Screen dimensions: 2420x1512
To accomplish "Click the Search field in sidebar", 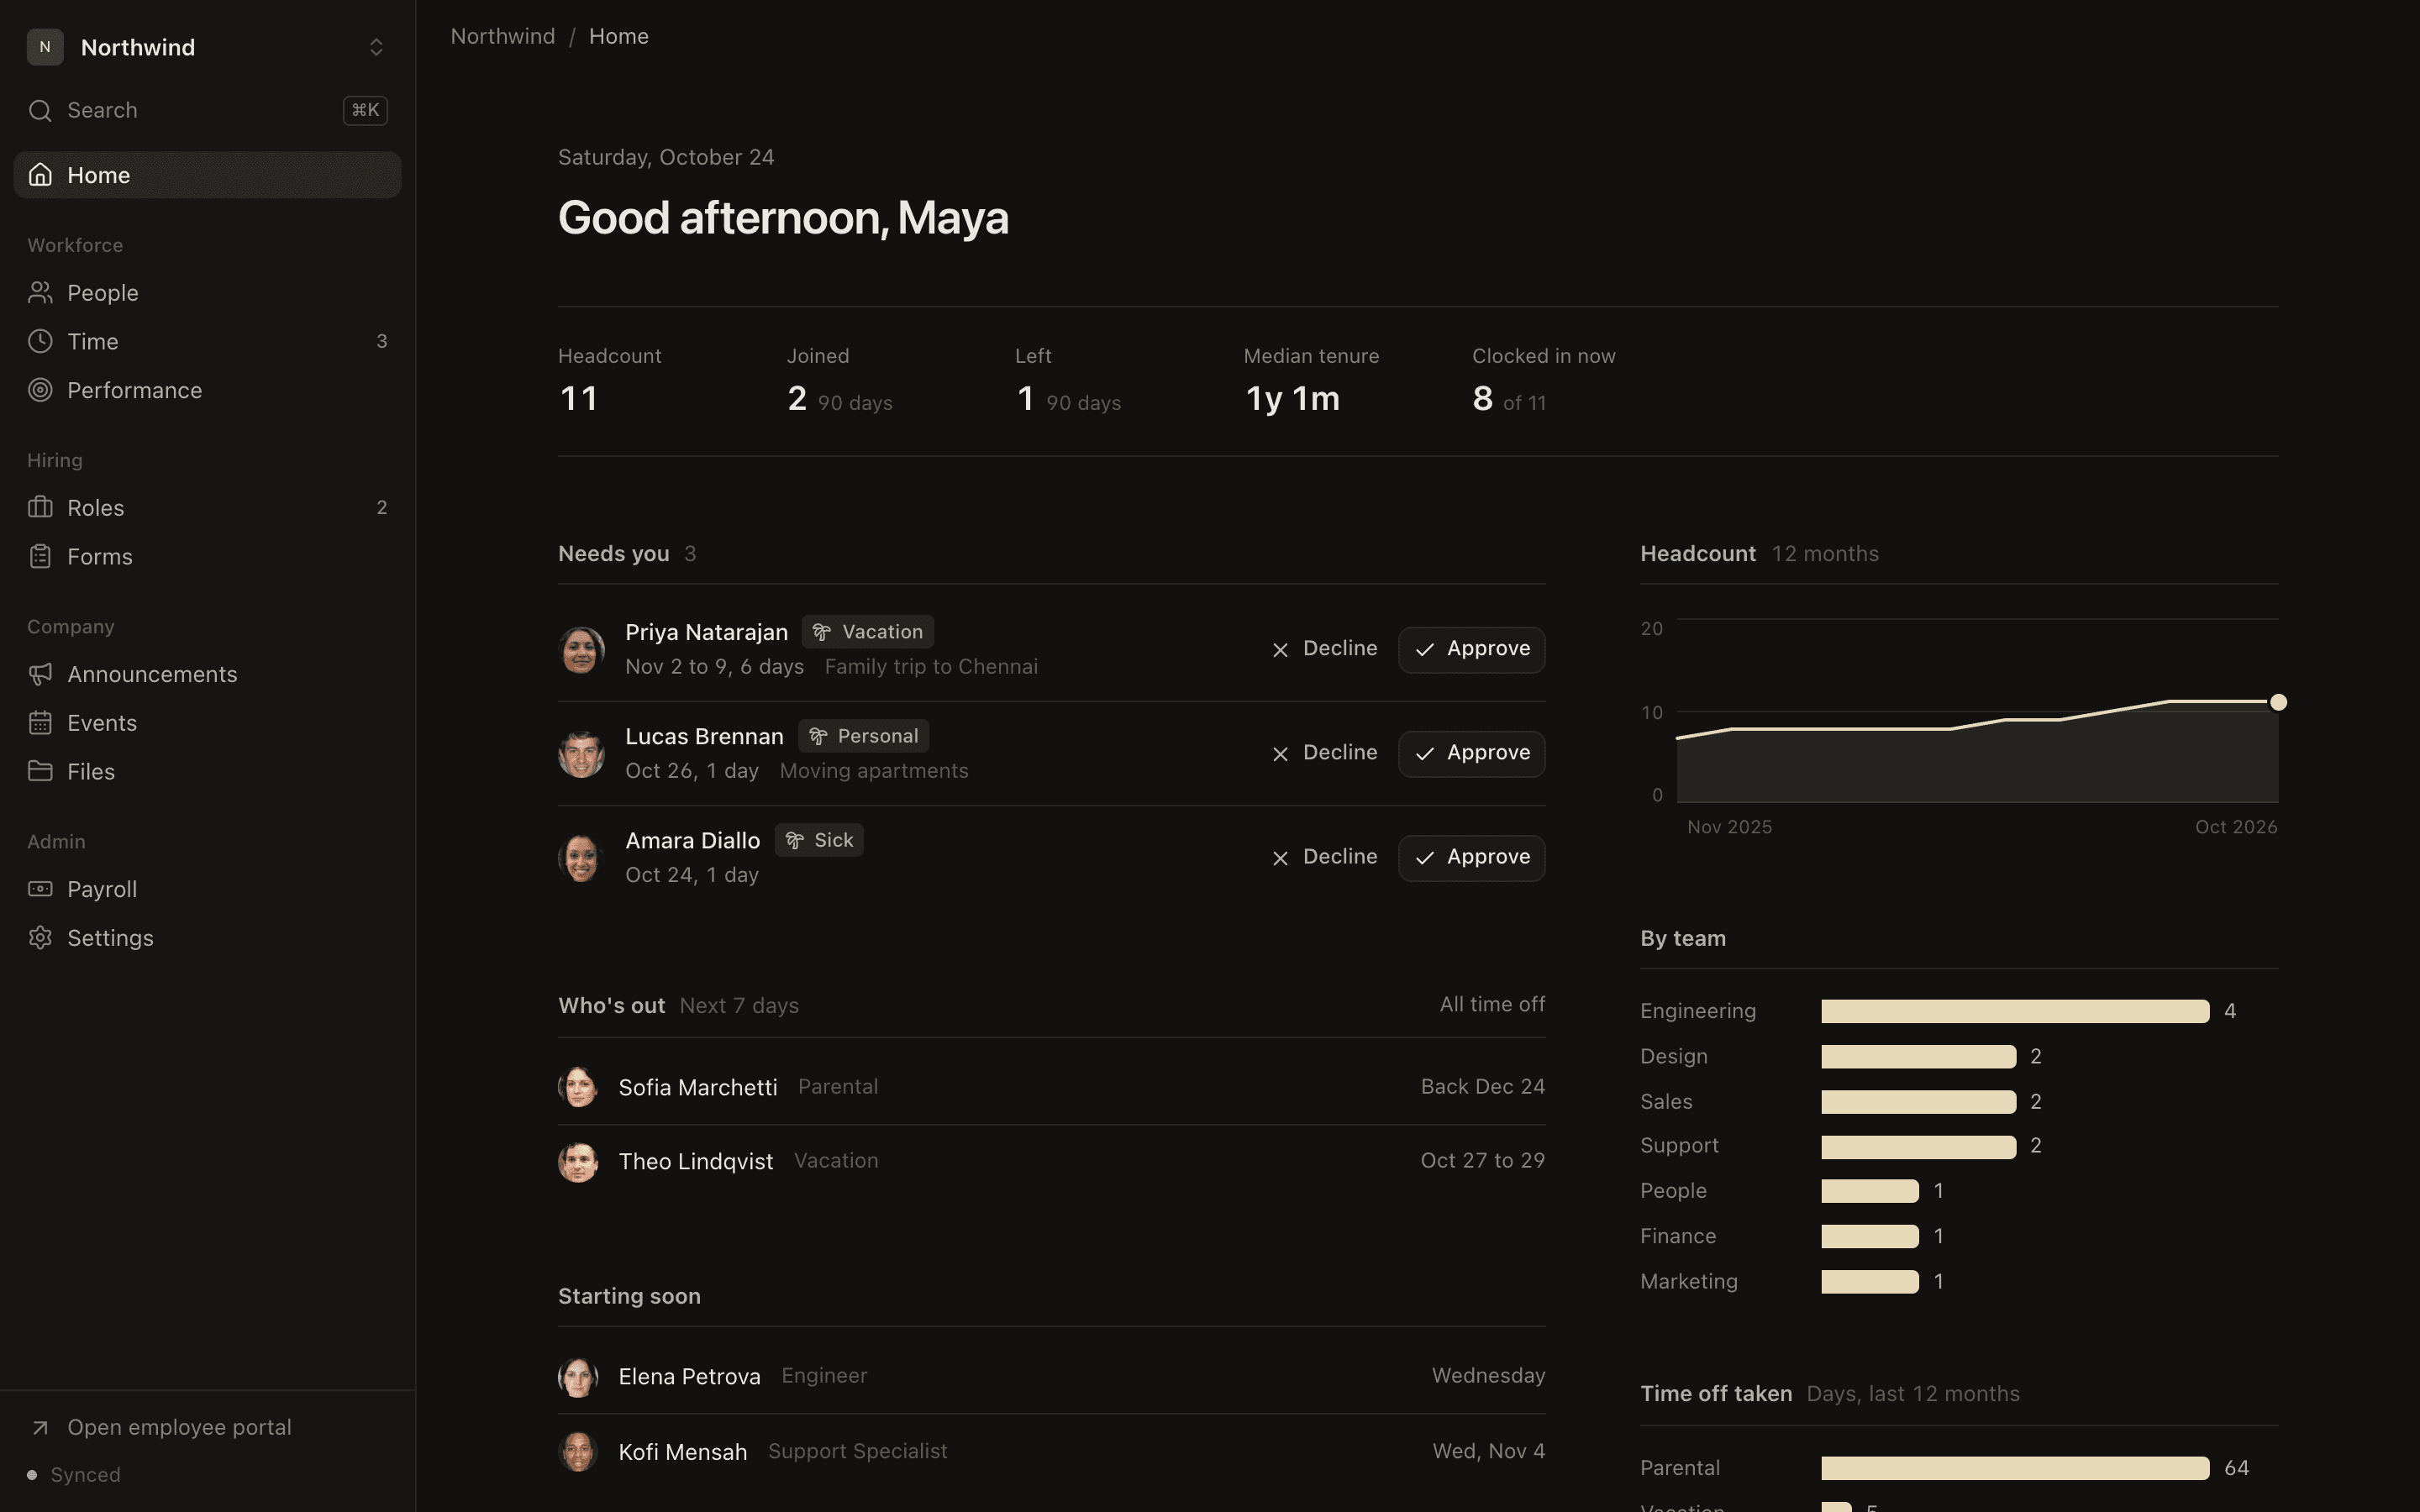I will [207, 110].
